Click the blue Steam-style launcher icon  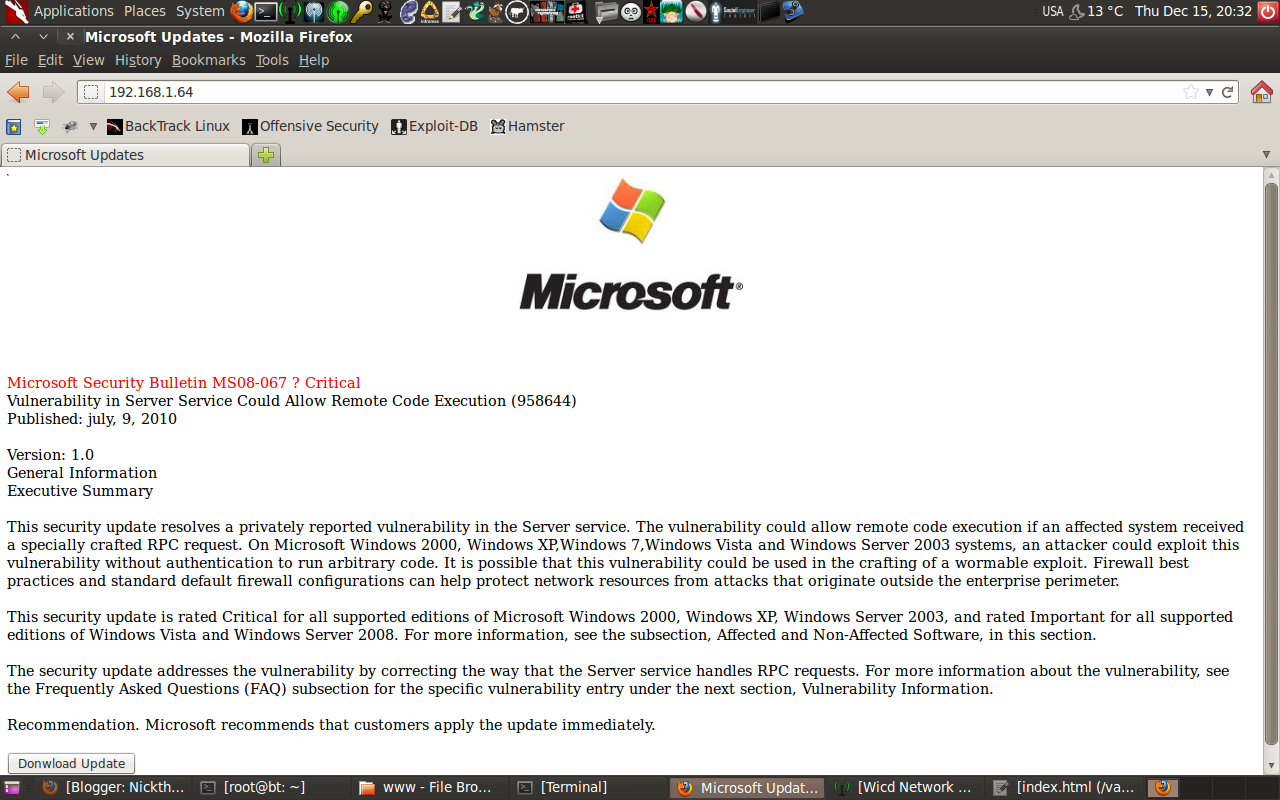click(x=794, y=12)
